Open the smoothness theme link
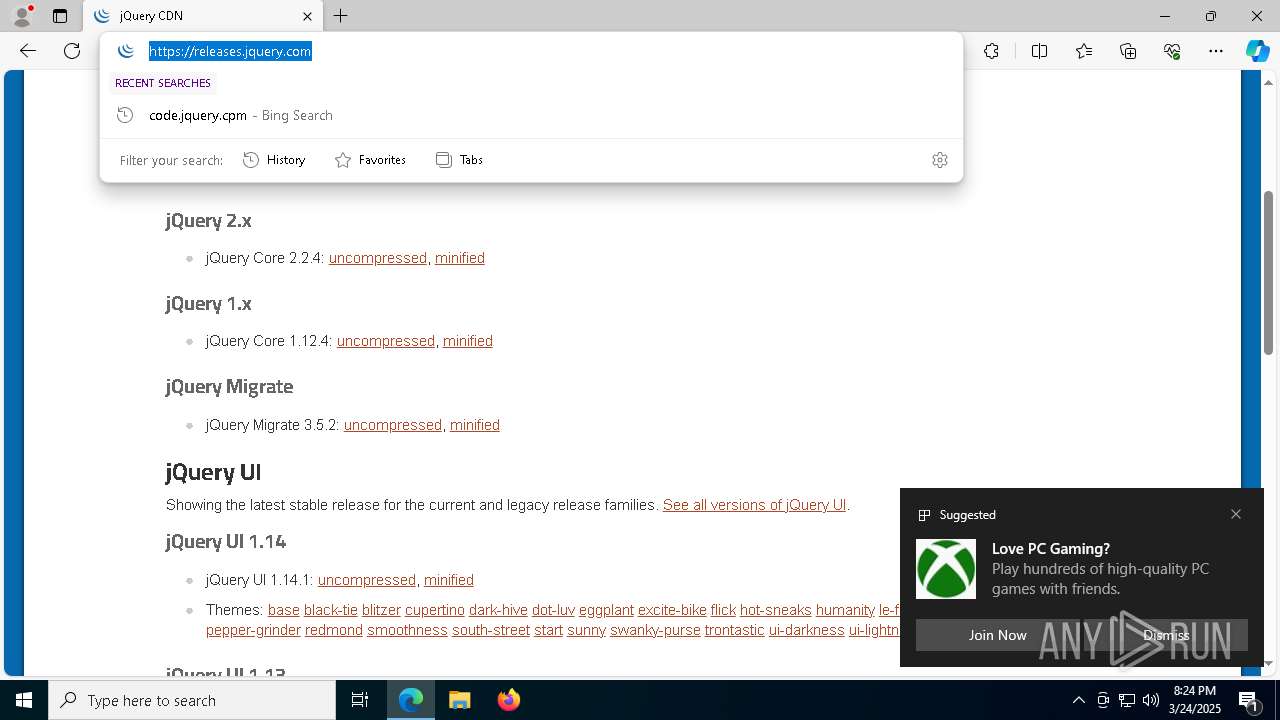Viewport: 1280px width, 720px height. [x=407, y=630]
